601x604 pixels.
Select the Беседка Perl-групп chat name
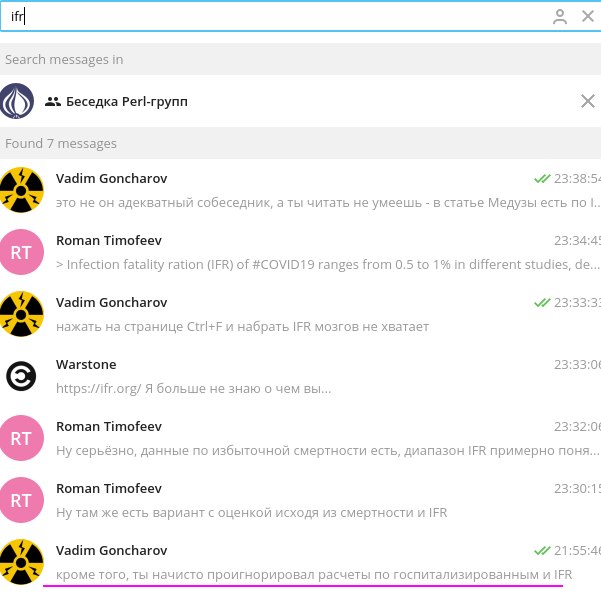click(x=127, y=102)
